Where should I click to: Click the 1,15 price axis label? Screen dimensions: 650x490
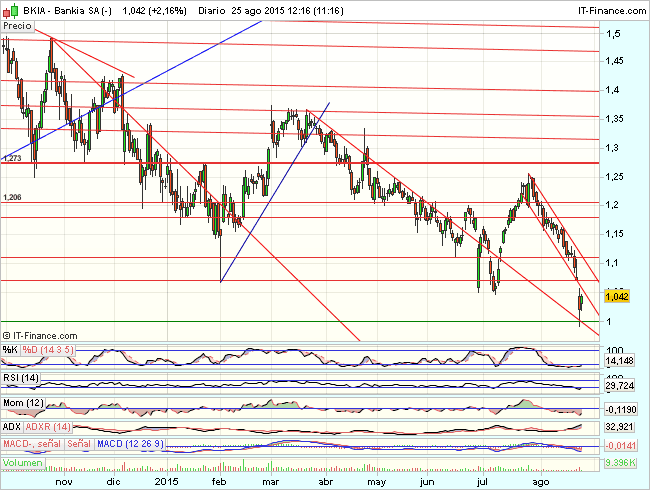614,234
